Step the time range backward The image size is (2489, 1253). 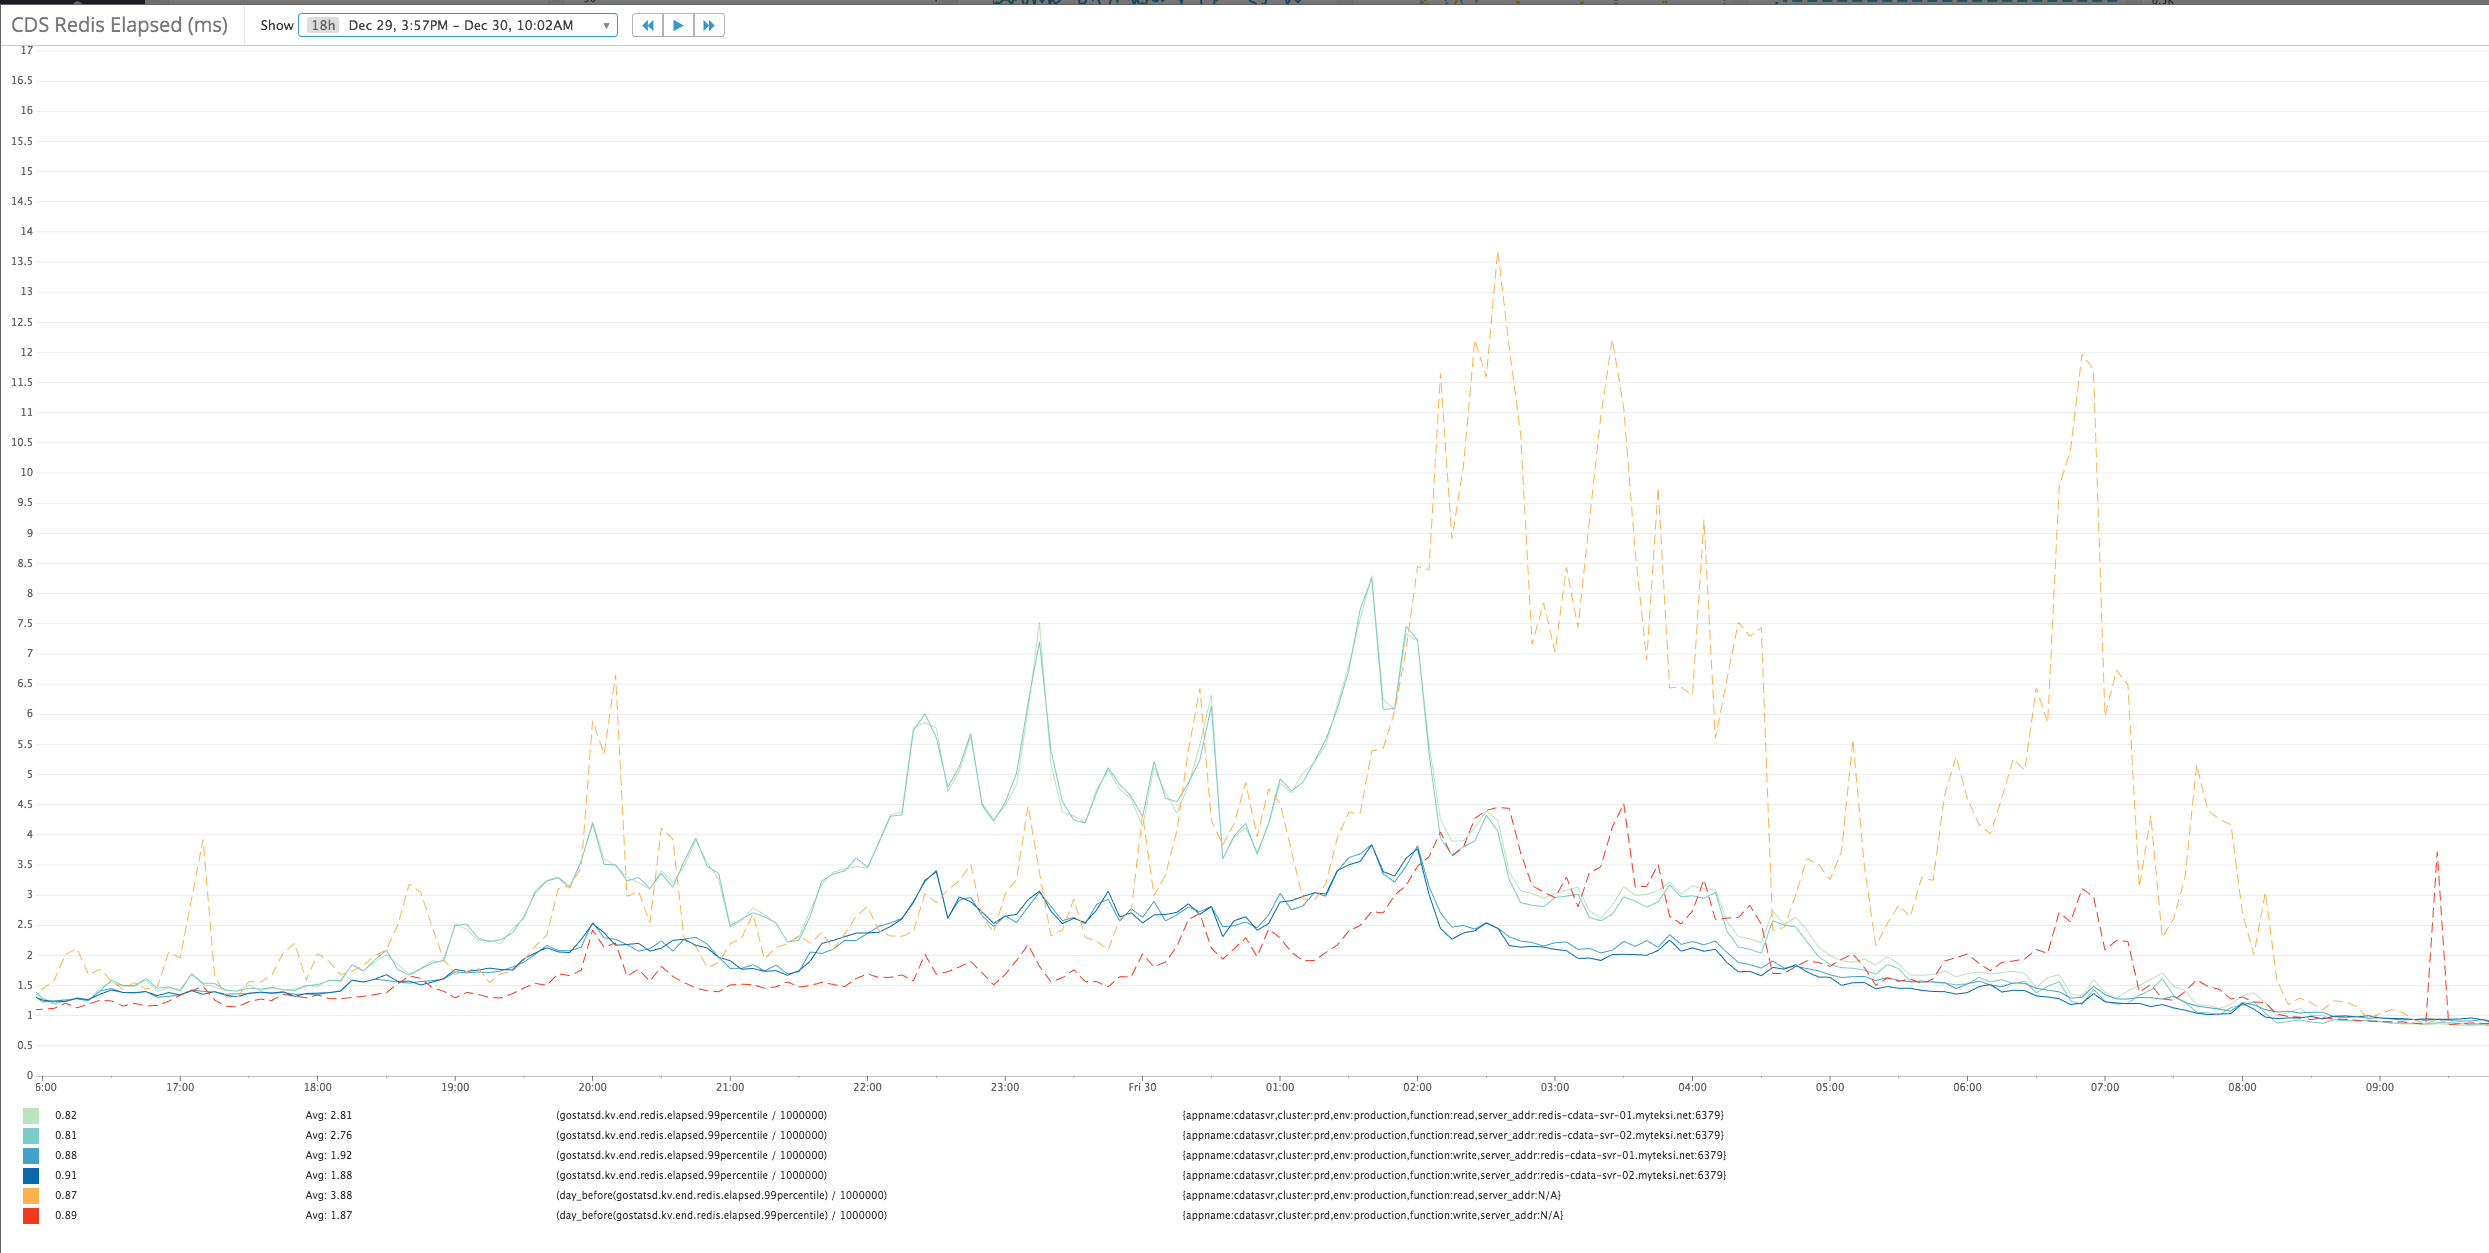coord(648,25)
